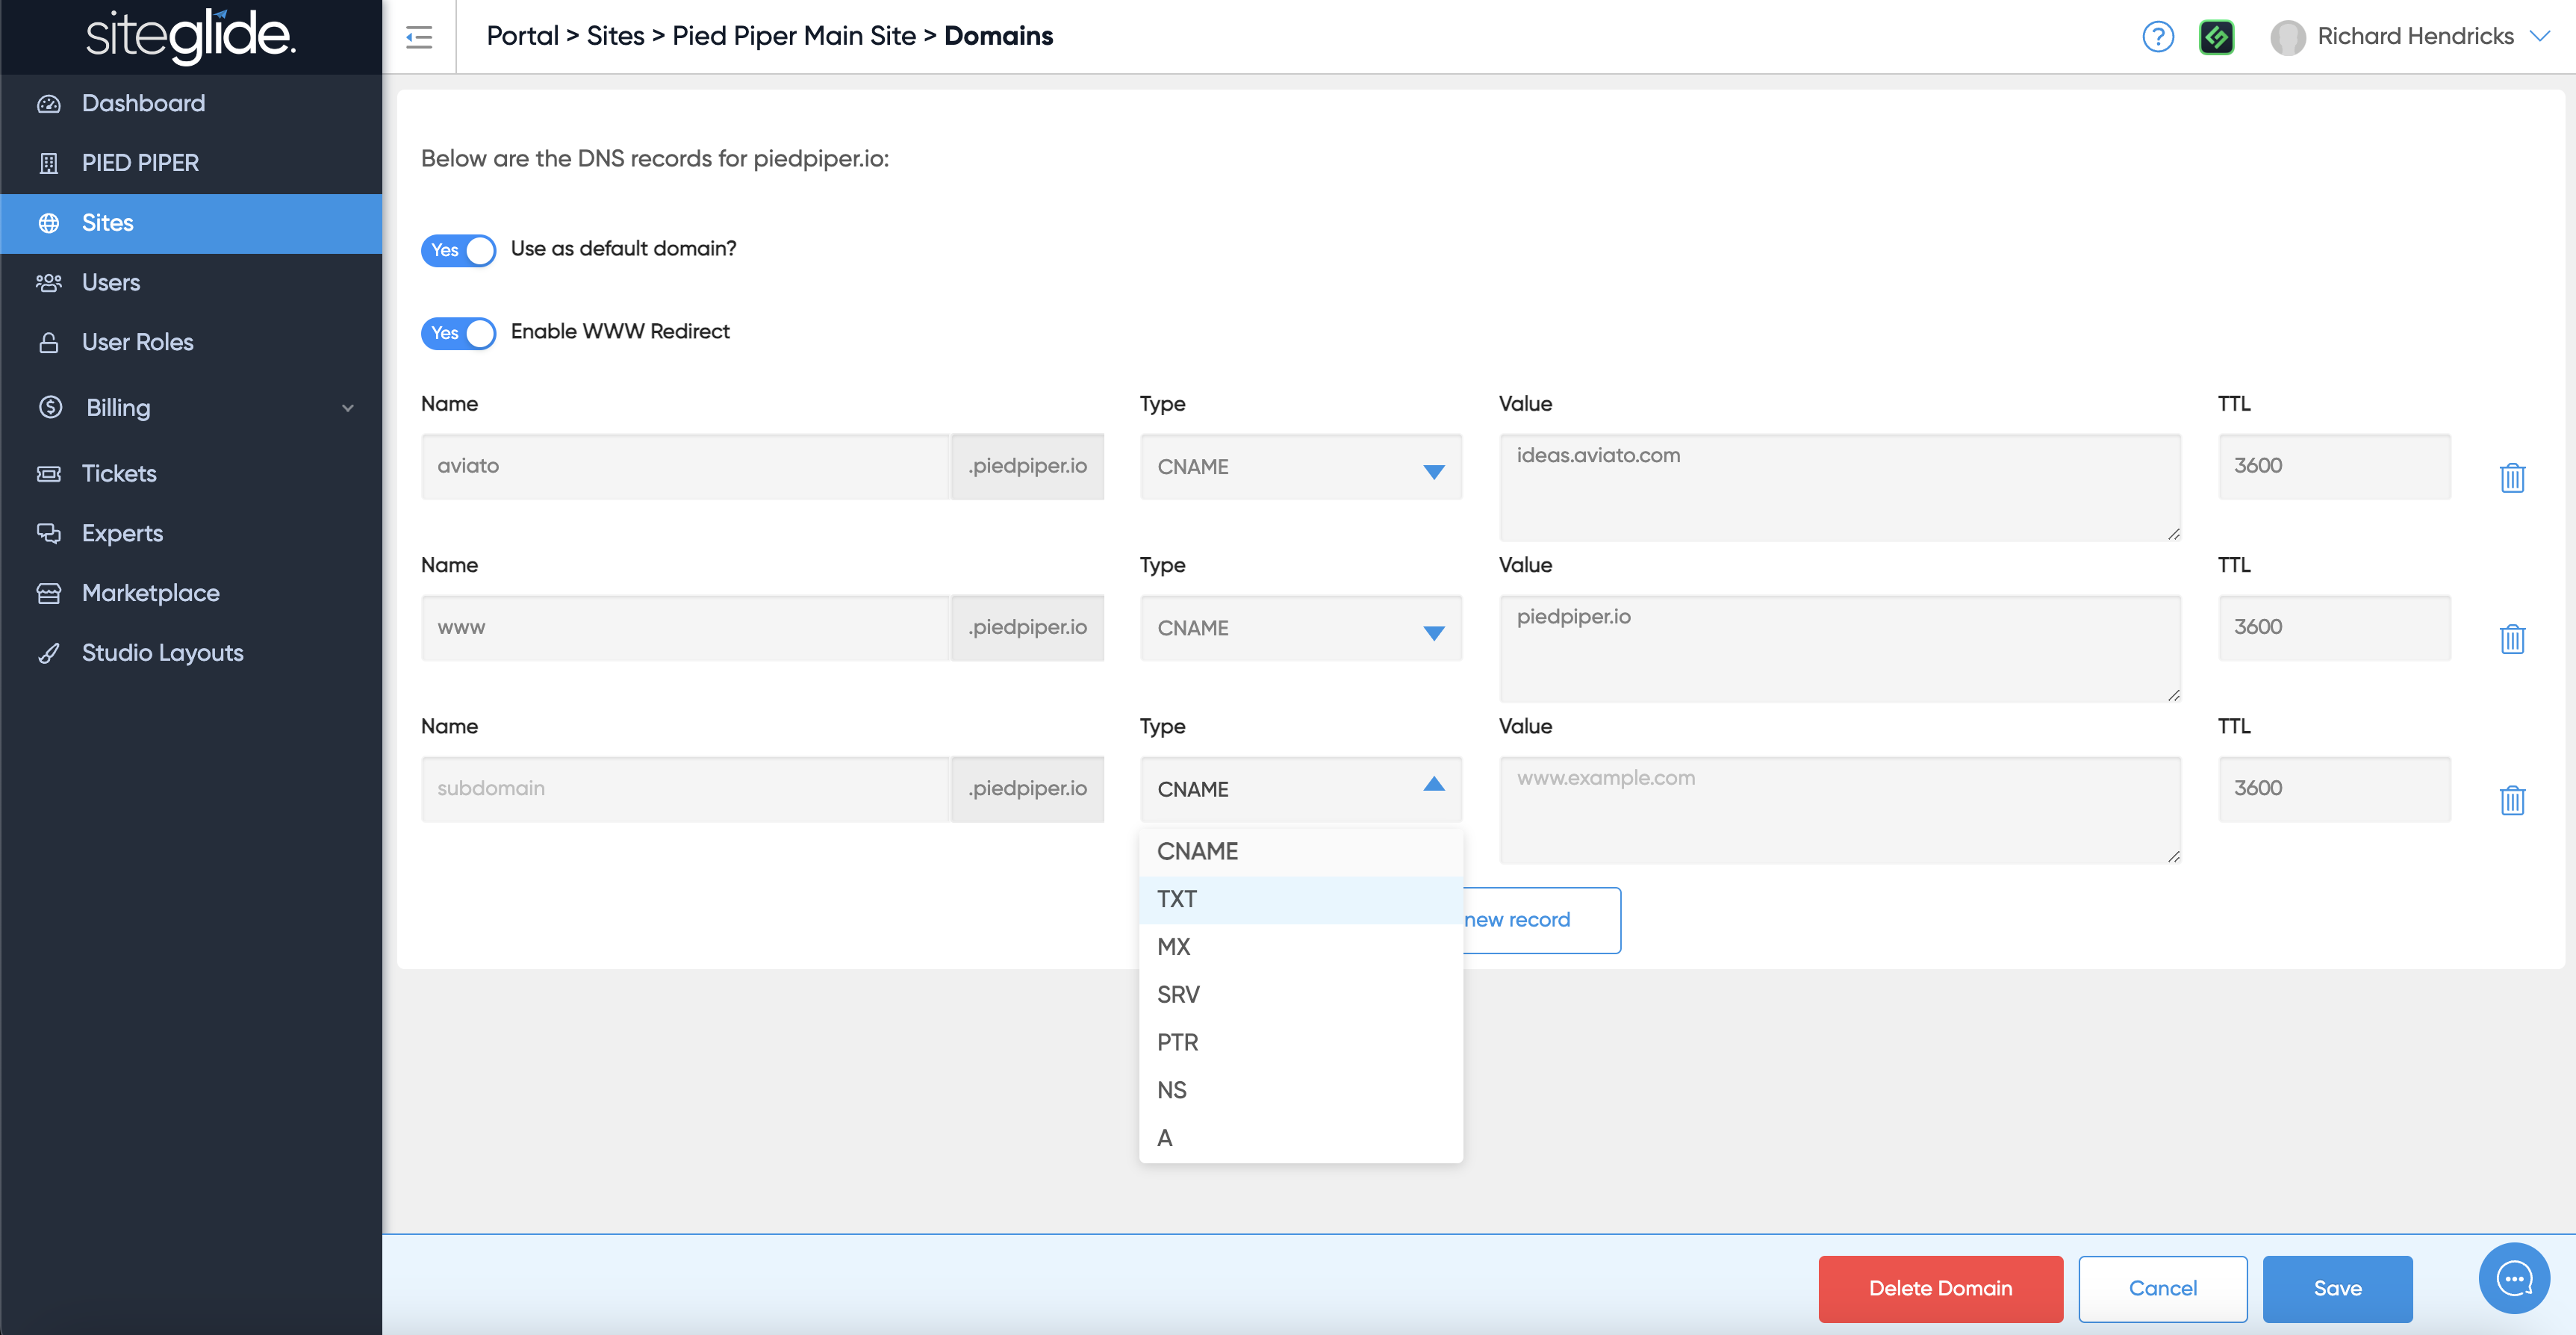Screen dimensions: 2576x1335
Task: Click the trash icon for aviato record
Action: click(x=2512, y=478)
